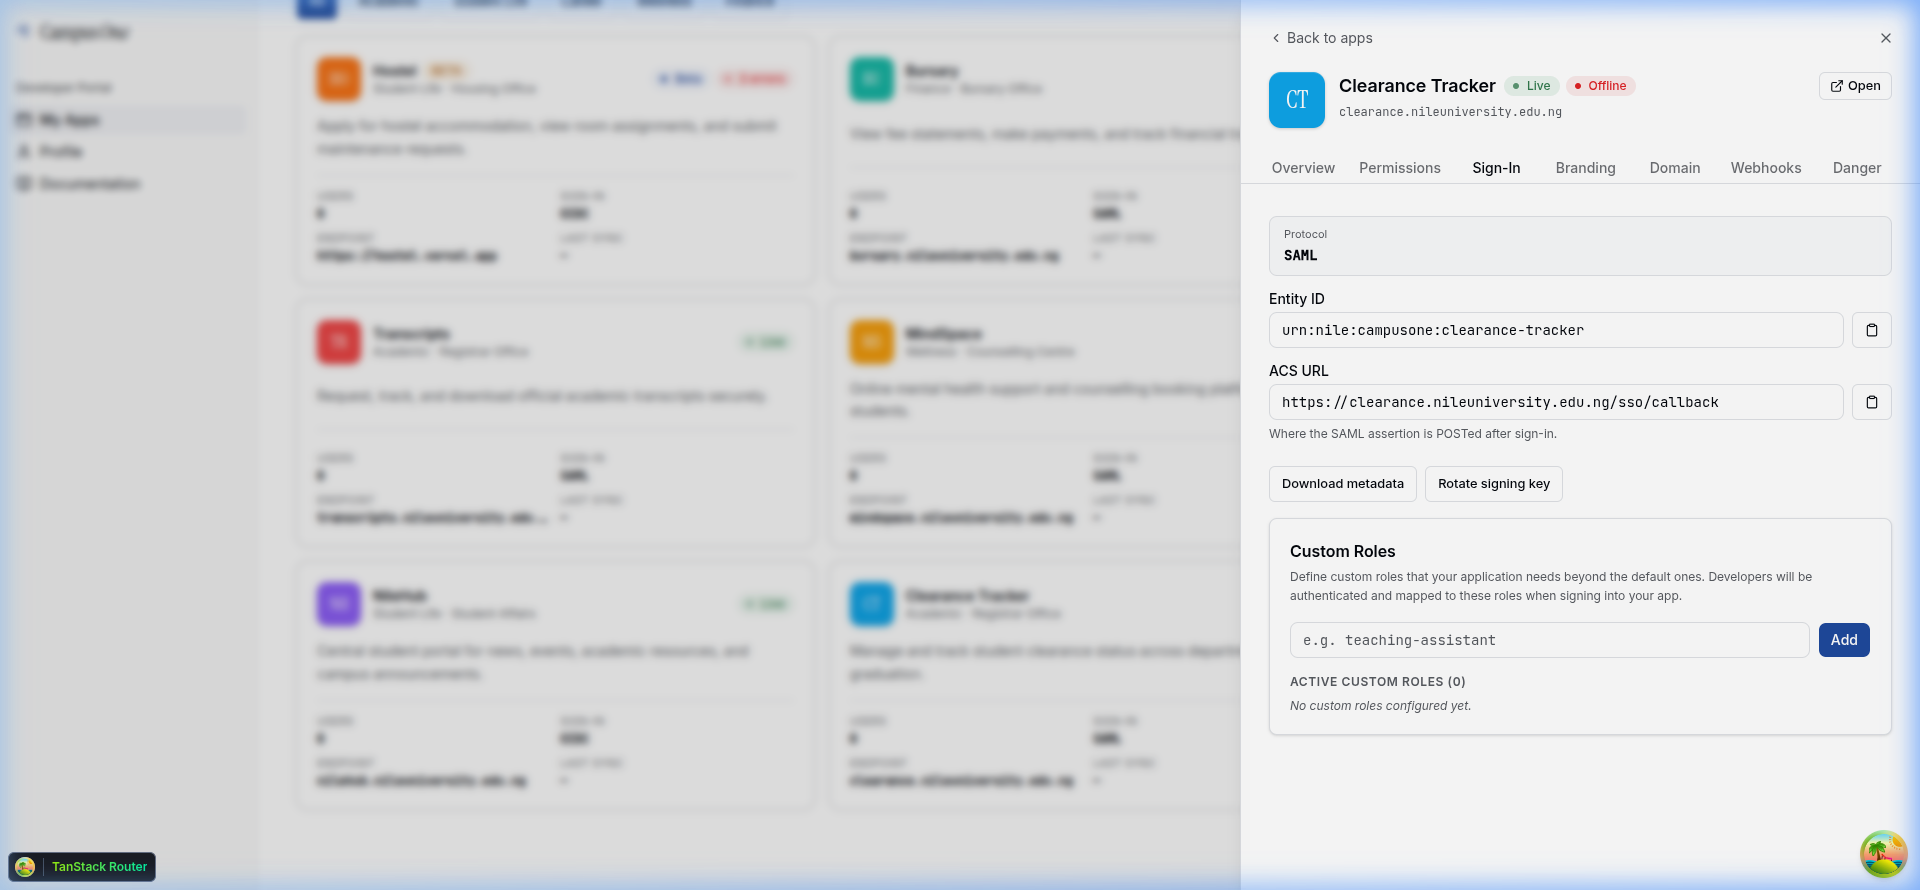Focus the custom role name input
This screenshot has height=890, width=1920.
[1549, 640]
